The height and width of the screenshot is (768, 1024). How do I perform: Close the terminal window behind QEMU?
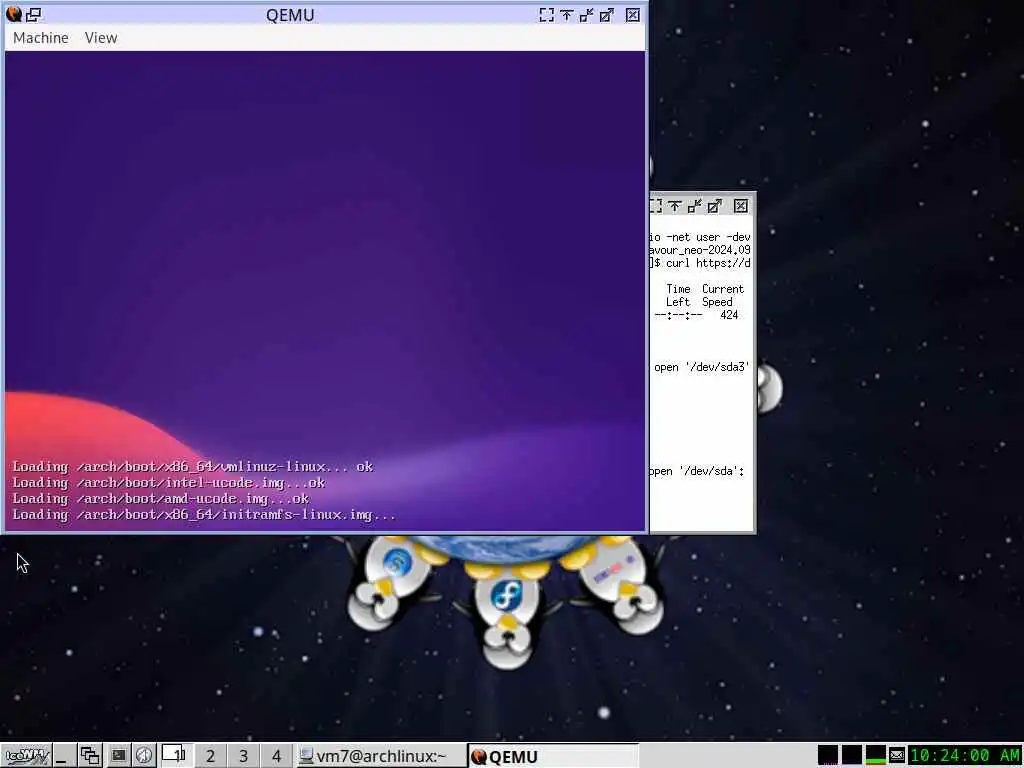pos(741,206)
